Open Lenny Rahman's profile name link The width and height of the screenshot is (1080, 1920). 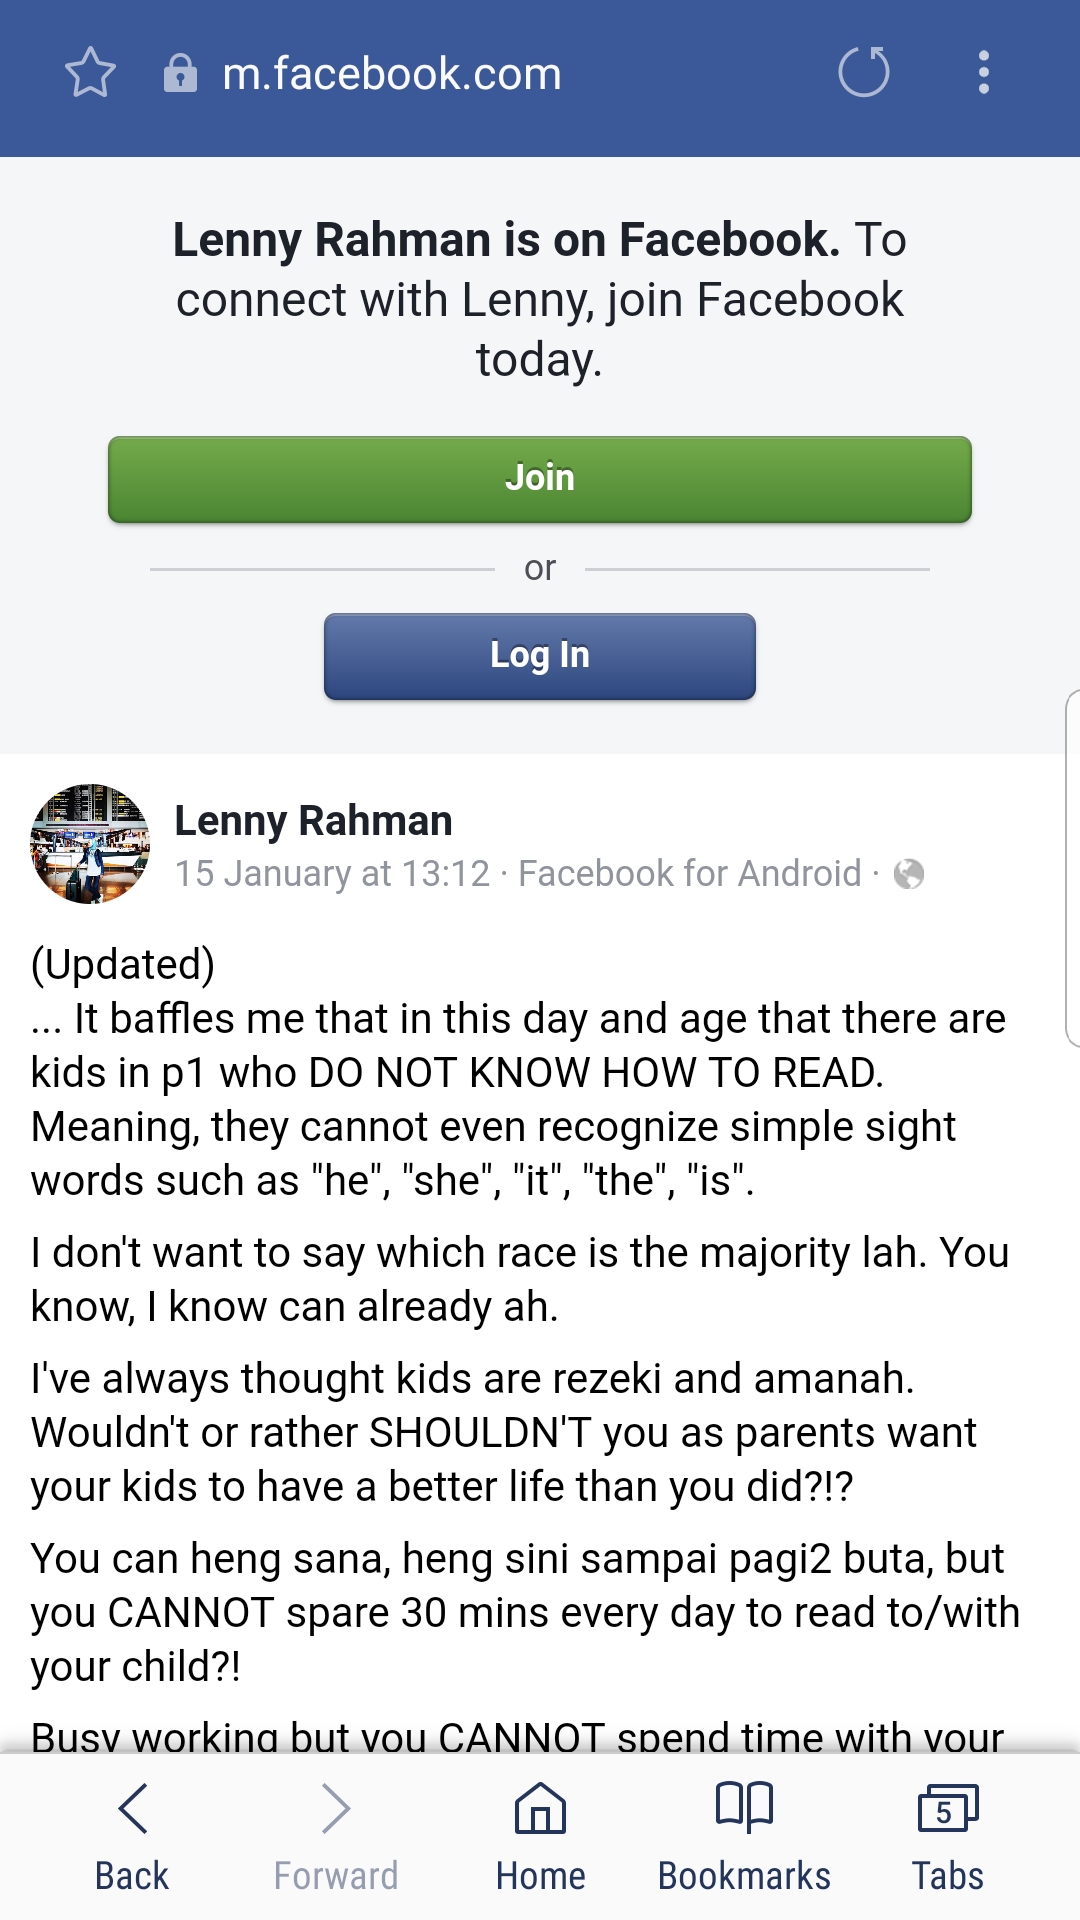313,821
